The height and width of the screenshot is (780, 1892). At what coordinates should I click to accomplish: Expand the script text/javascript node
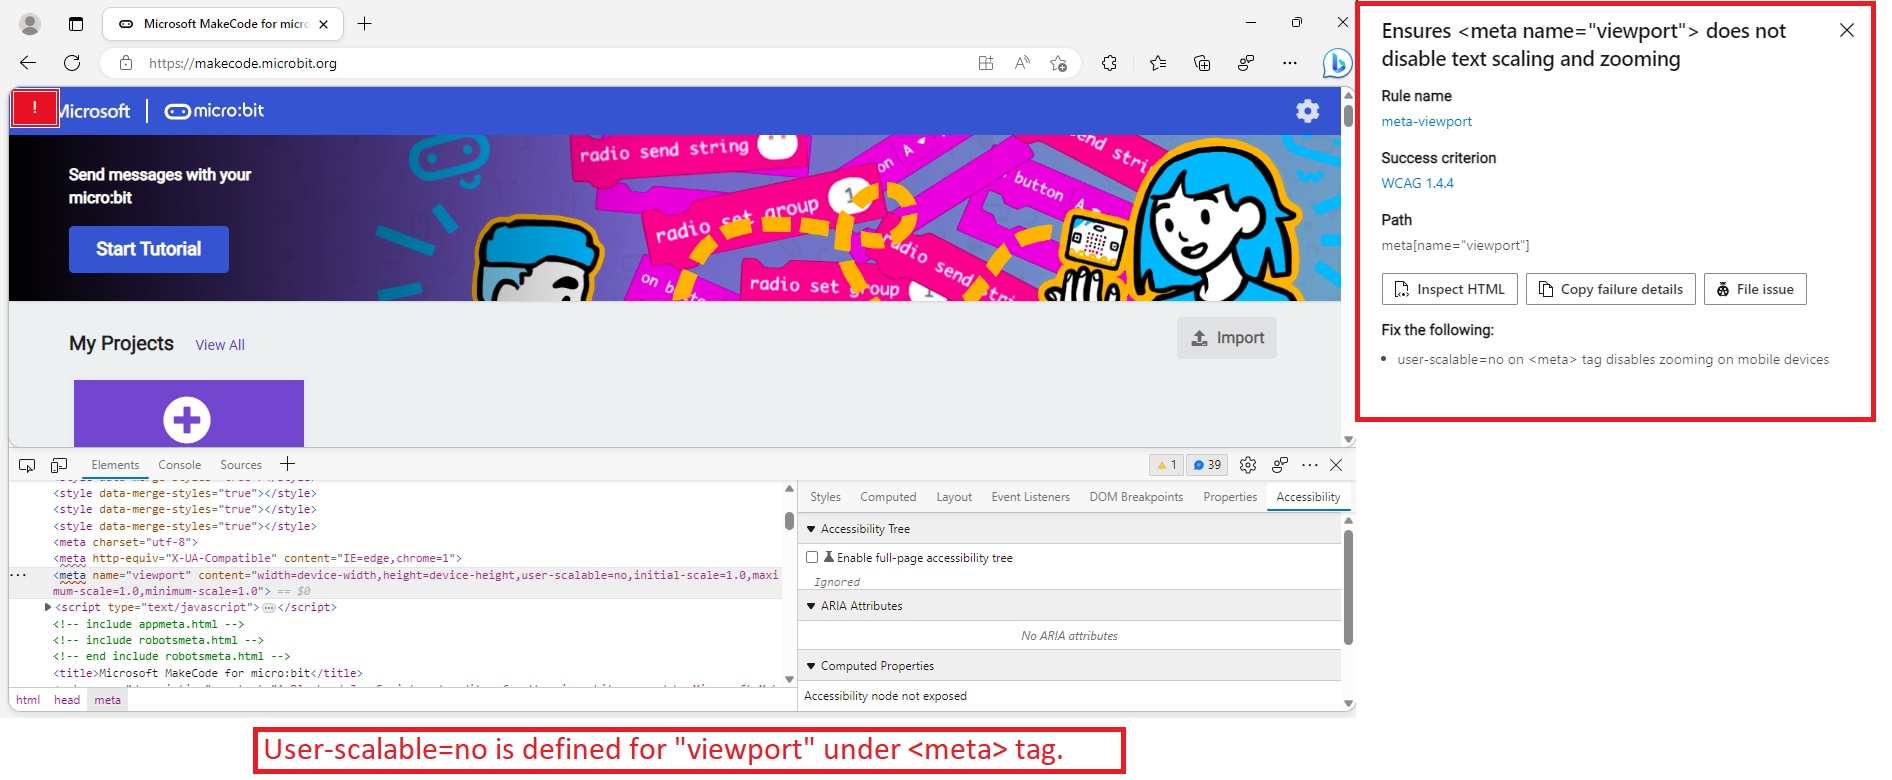click(x=48, y=607)
